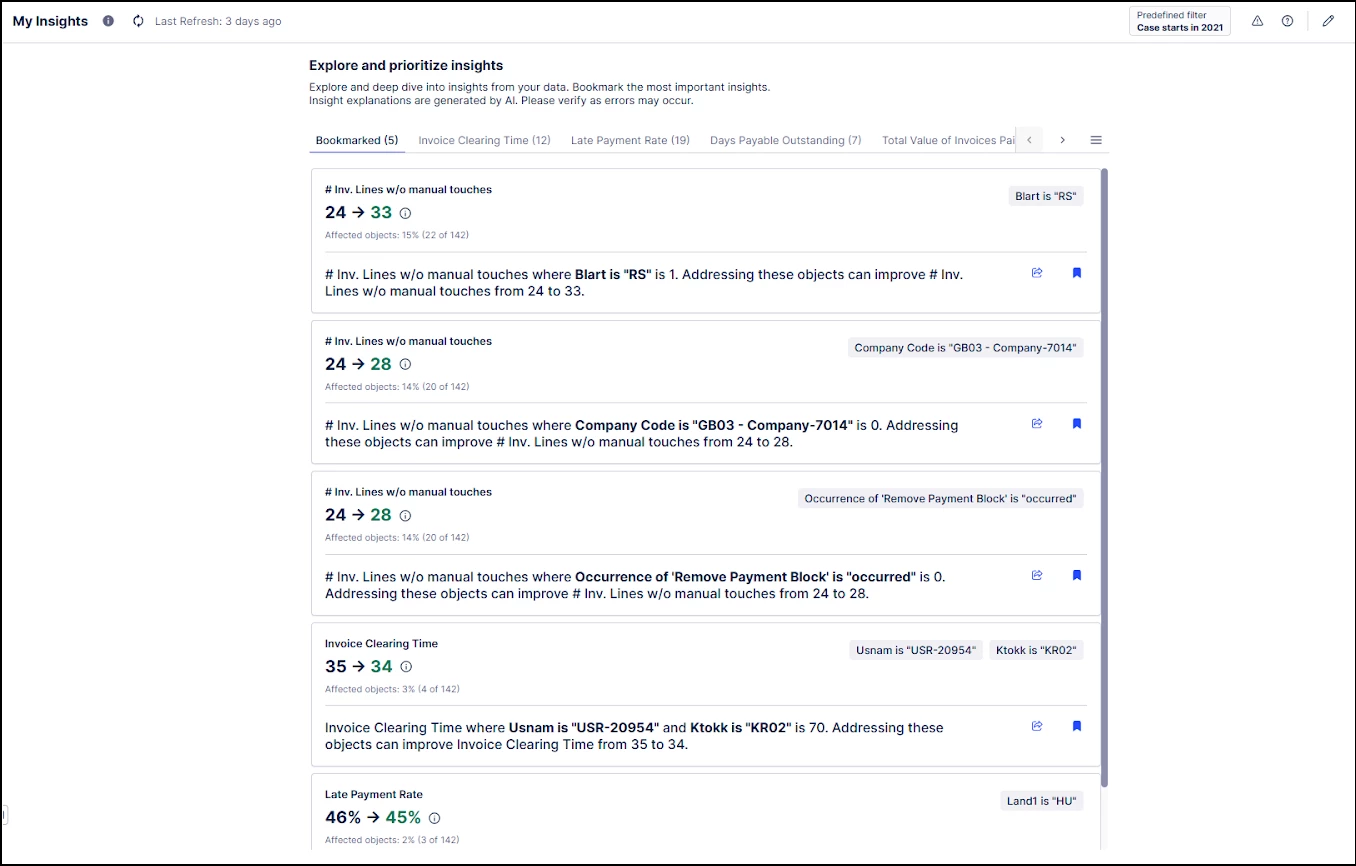Share the Company Code GB03 insight
The width and height of the screenshot is (1356, 866).
[x=1037, y=423]
